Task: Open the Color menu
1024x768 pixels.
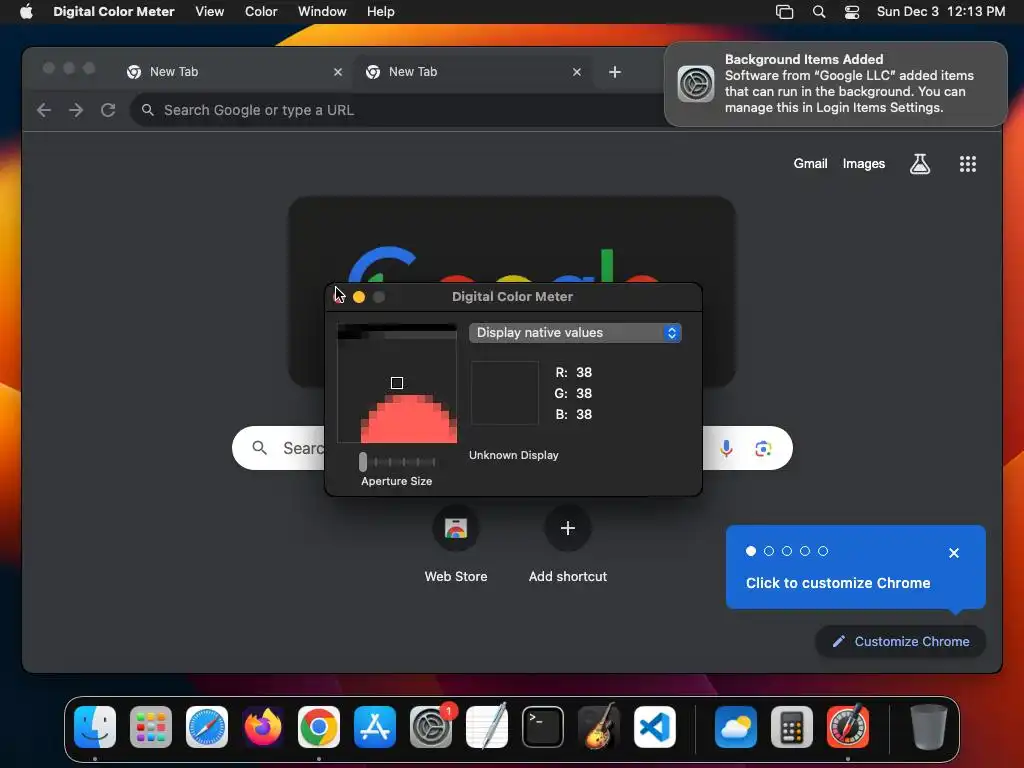Action: [x=261, y=12]
